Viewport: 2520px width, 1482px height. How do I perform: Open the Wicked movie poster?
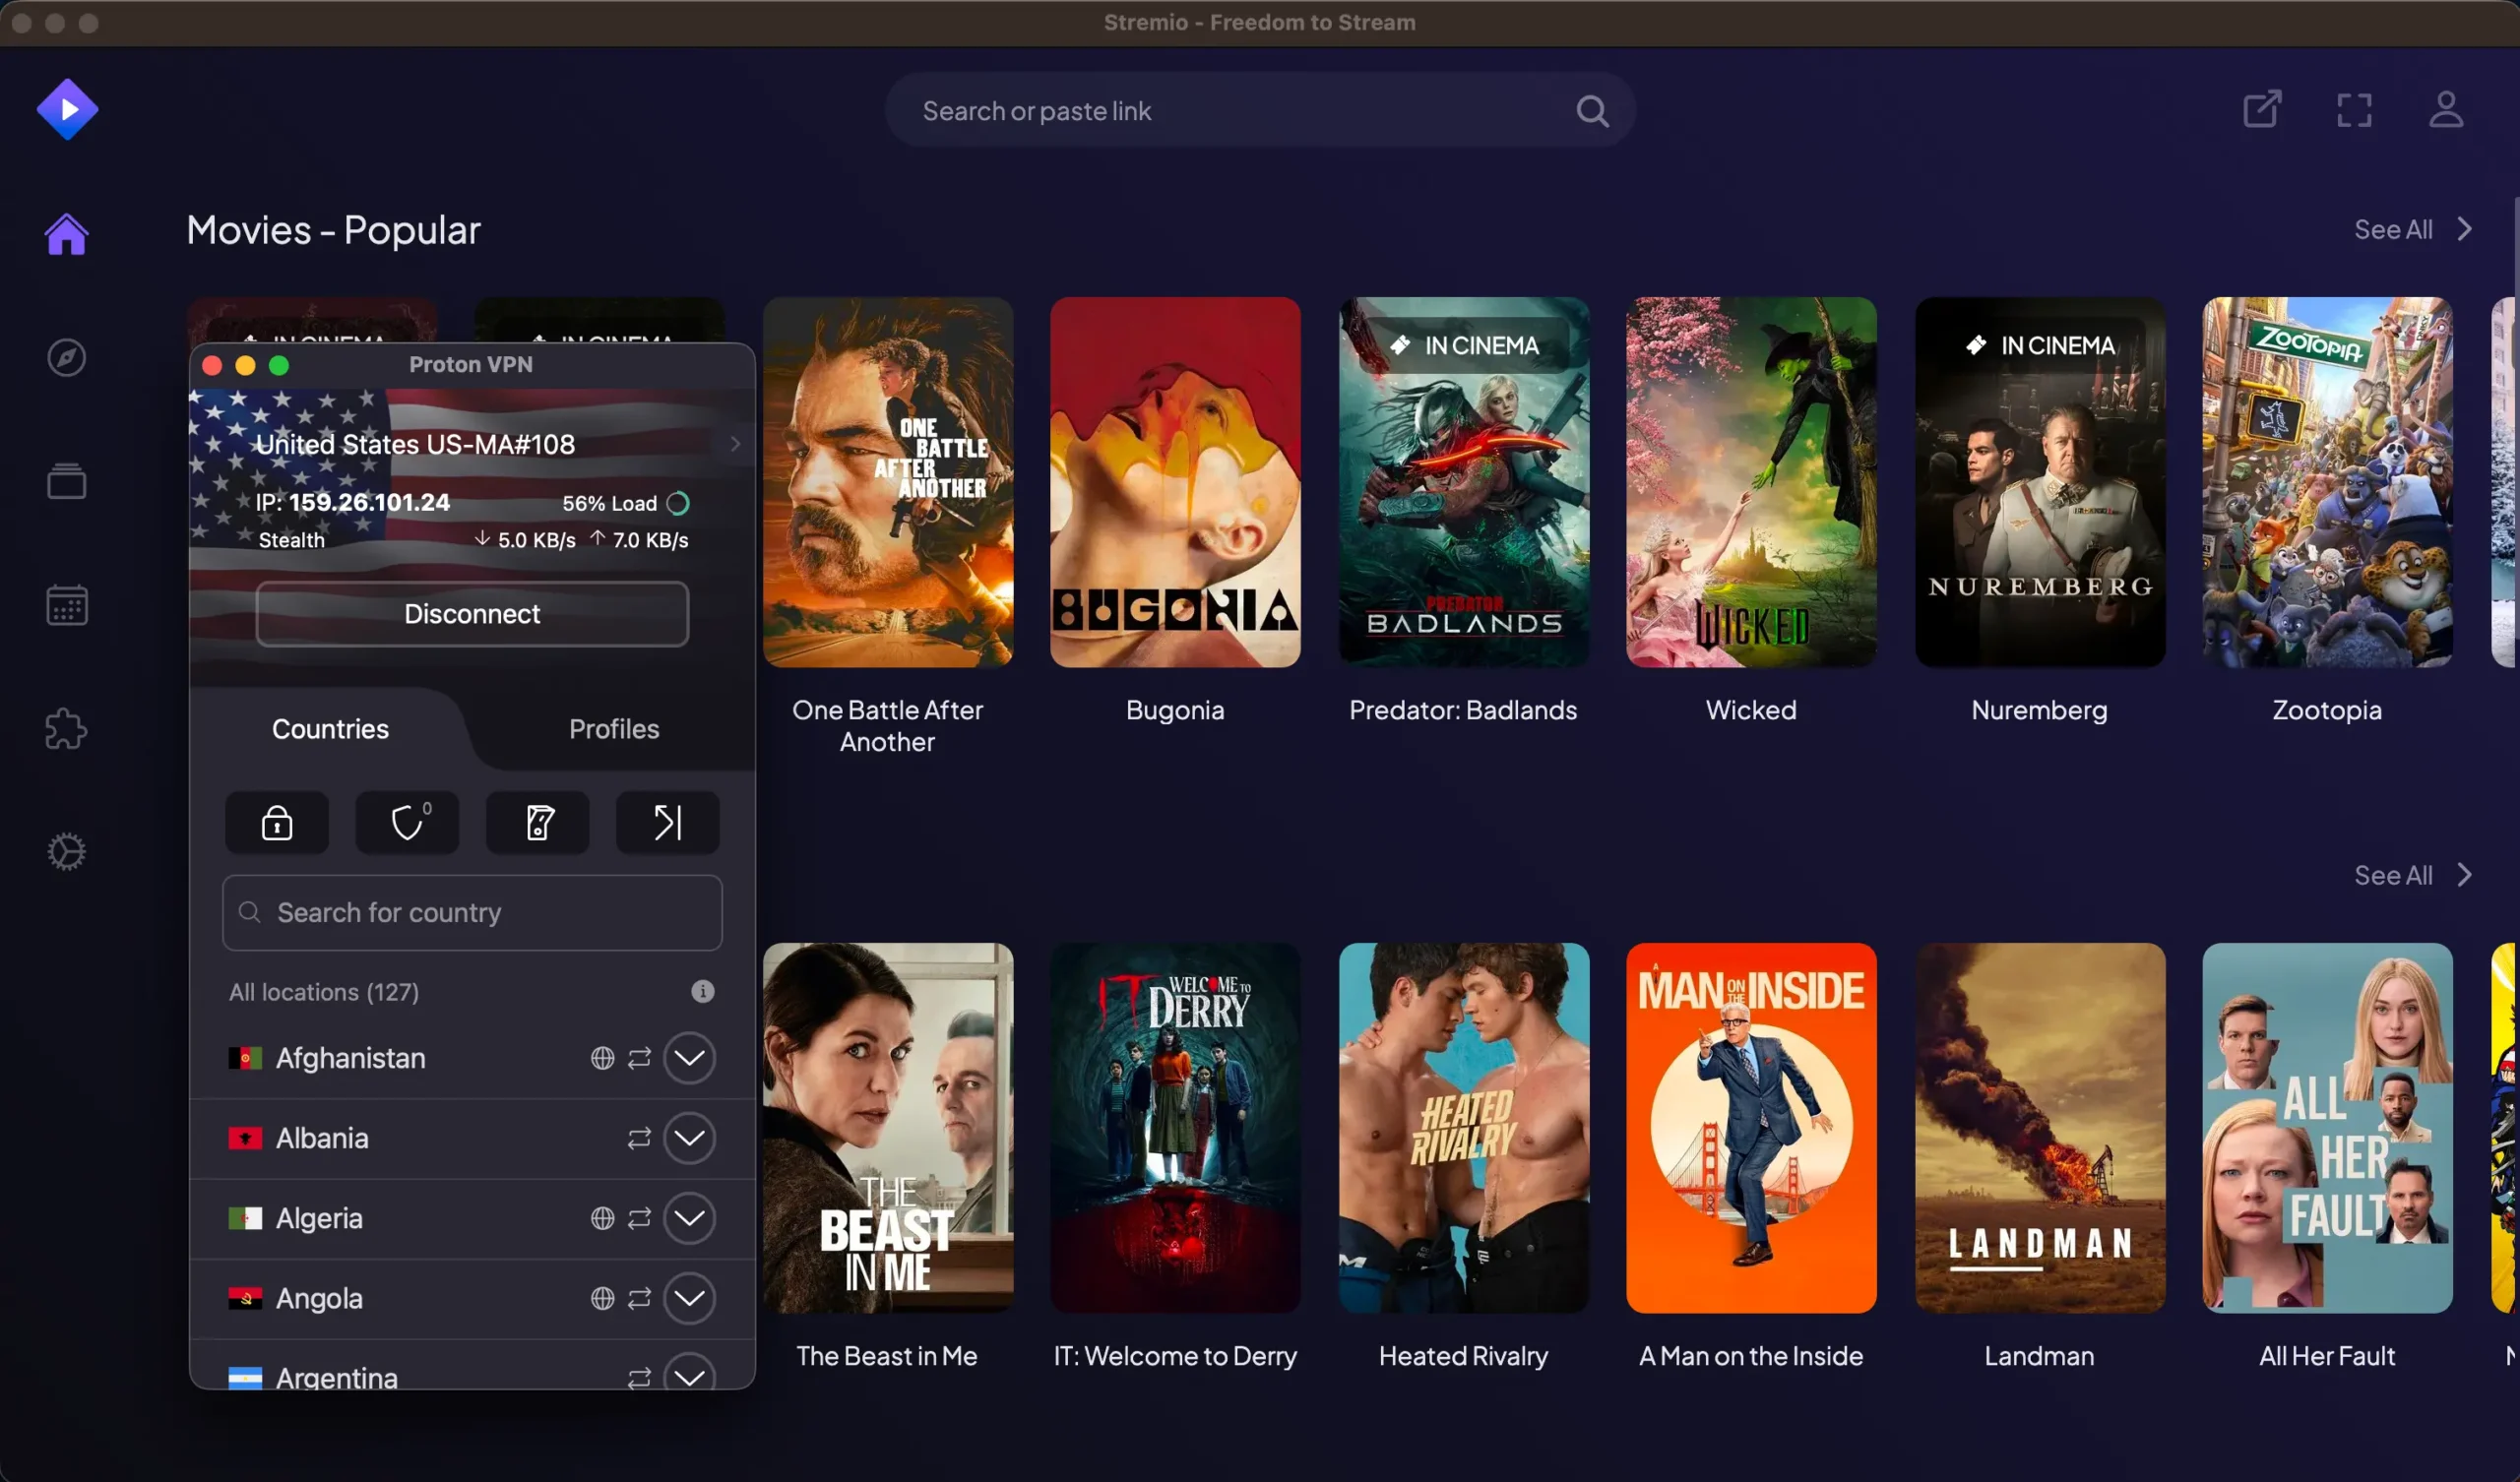point(1750,483)
